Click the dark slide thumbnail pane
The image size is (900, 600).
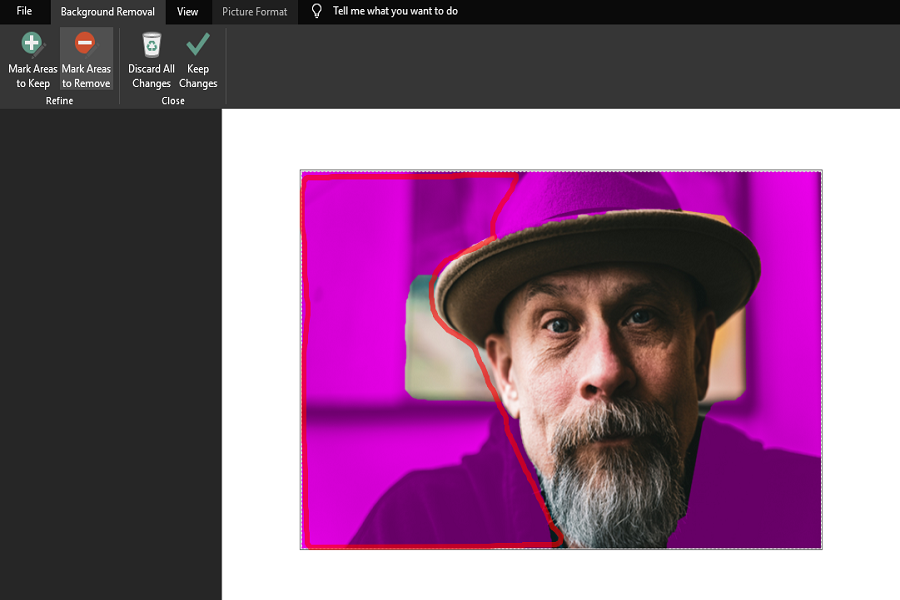click(x=110, y=350)
